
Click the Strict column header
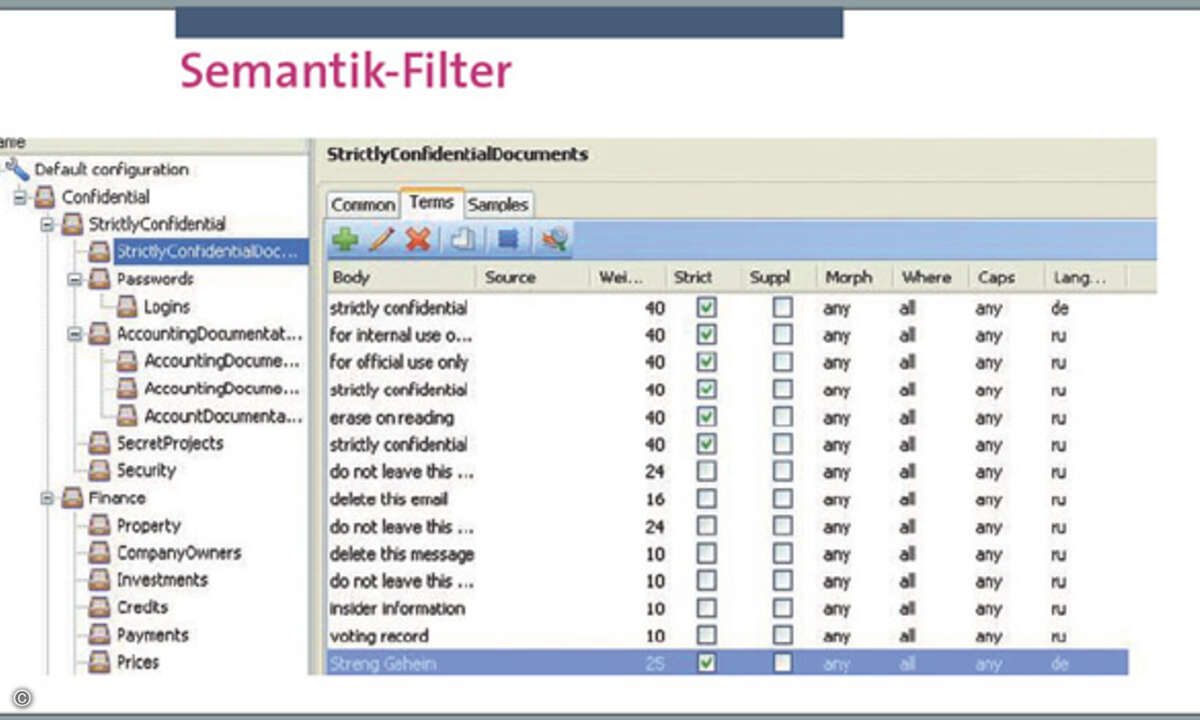click(702, 277)
